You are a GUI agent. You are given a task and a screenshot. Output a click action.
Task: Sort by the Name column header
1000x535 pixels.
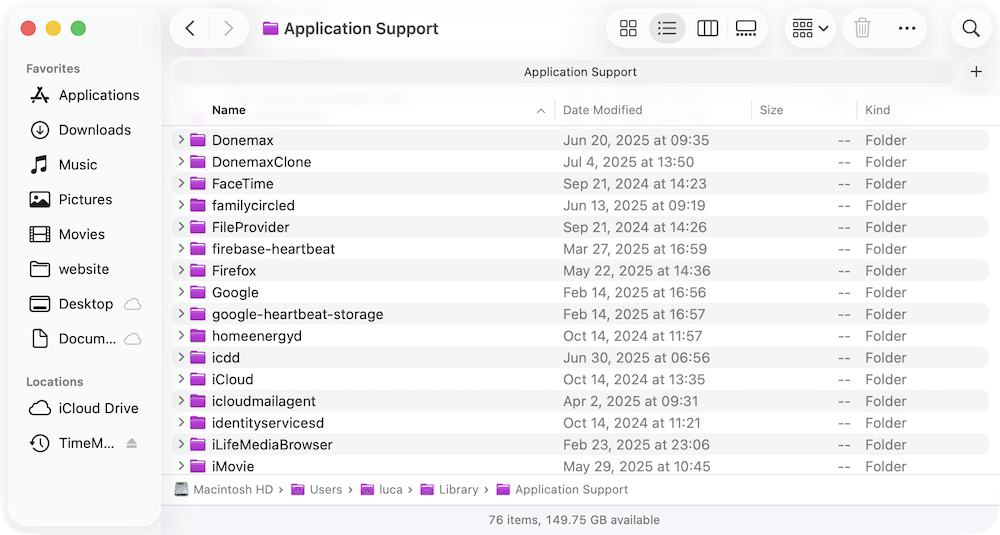[229, 110]
